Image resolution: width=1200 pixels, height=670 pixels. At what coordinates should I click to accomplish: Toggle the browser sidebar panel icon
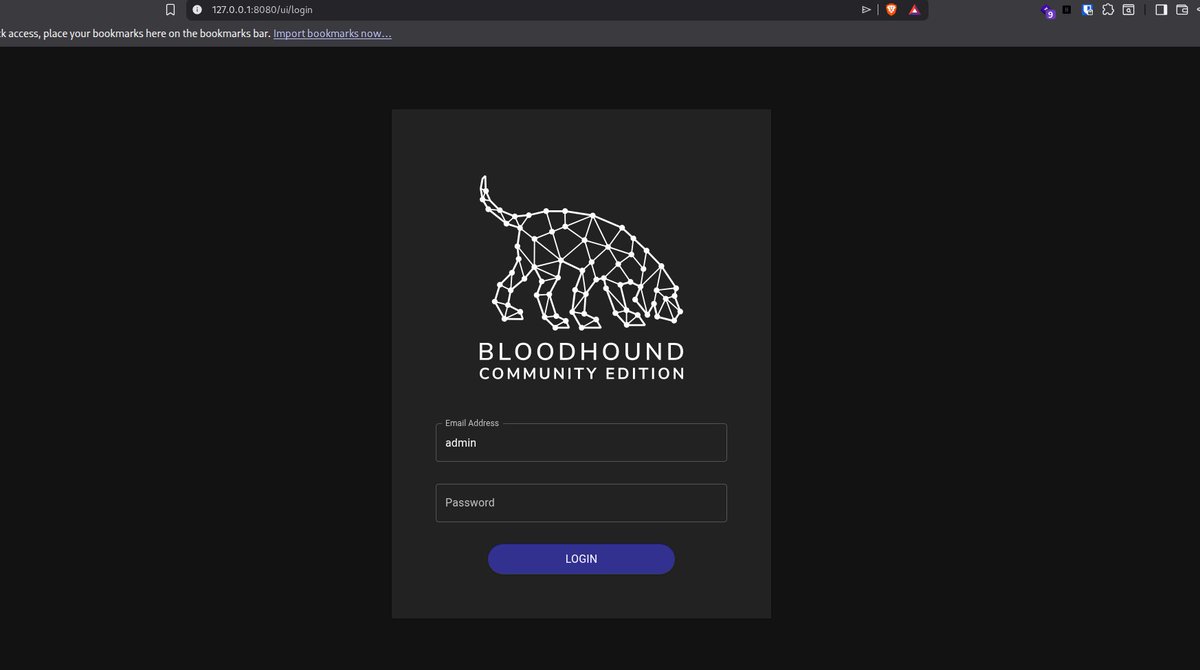coord(1161,9)
